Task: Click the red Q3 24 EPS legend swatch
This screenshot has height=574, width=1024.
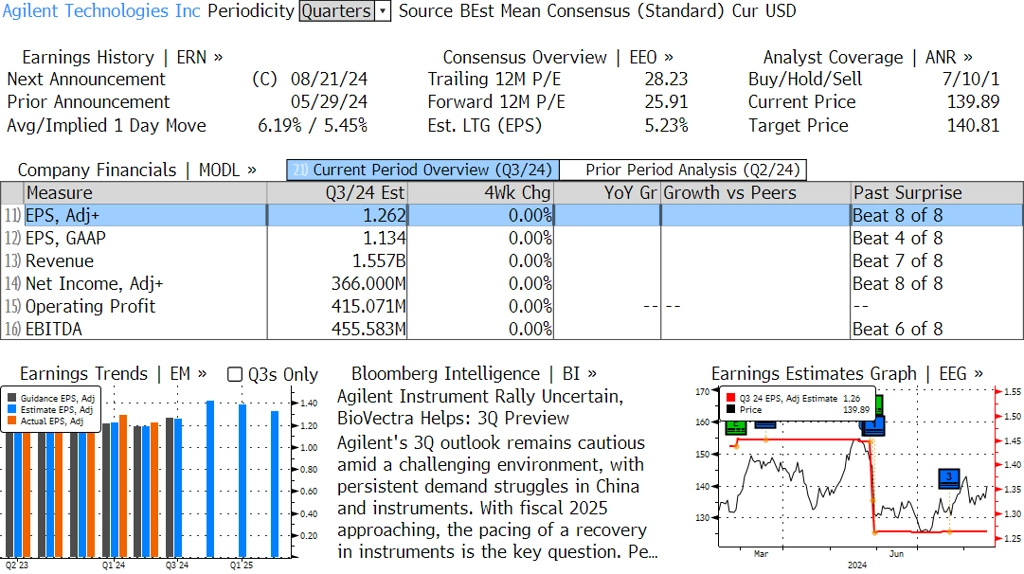Action: point(730,398)
